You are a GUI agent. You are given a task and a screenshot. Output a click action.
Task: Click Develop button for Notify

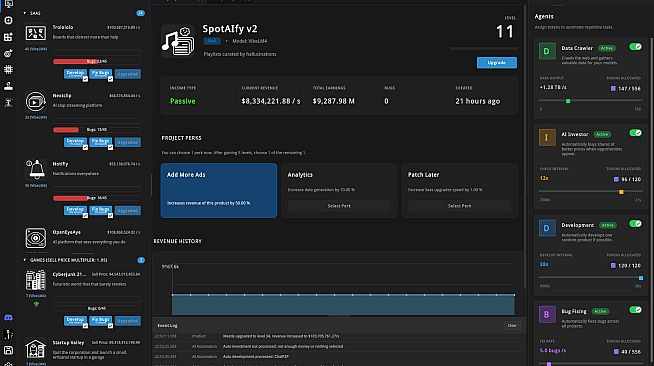(75, 210)
